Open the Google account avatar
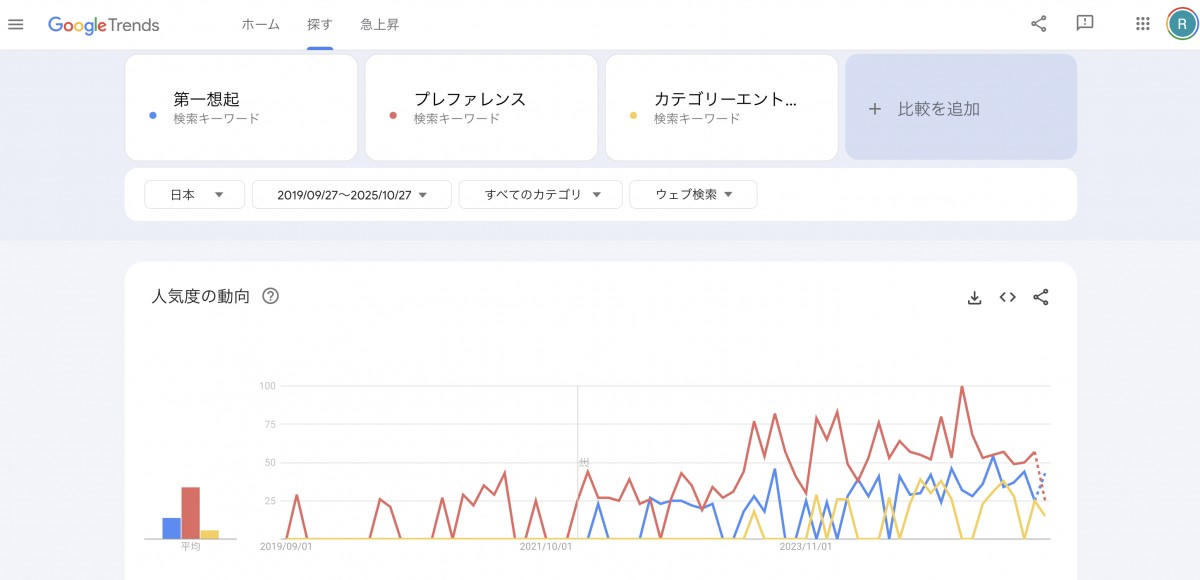Screen dimensions: 1200x580 pos(1181,24)
